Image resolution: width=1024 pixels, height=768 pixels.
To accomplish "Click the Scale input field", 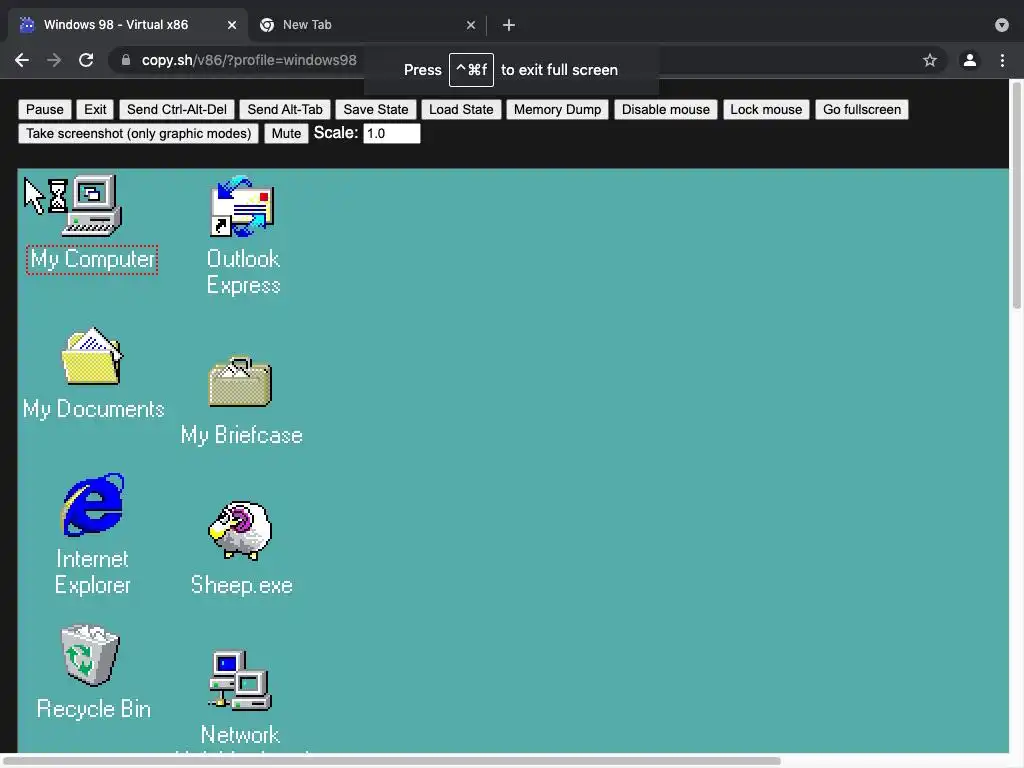I will [x=391, y=134].
